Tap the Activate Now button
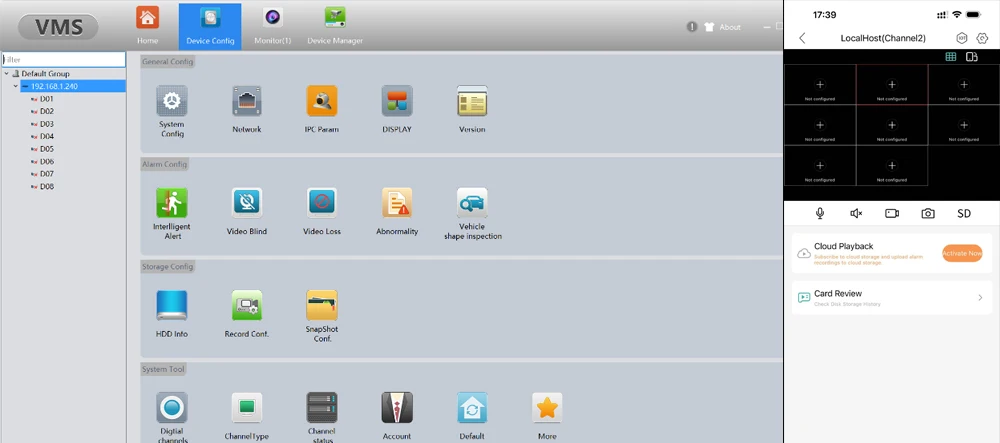Viewport: 1000px width, 443px height. coord(962,253)
